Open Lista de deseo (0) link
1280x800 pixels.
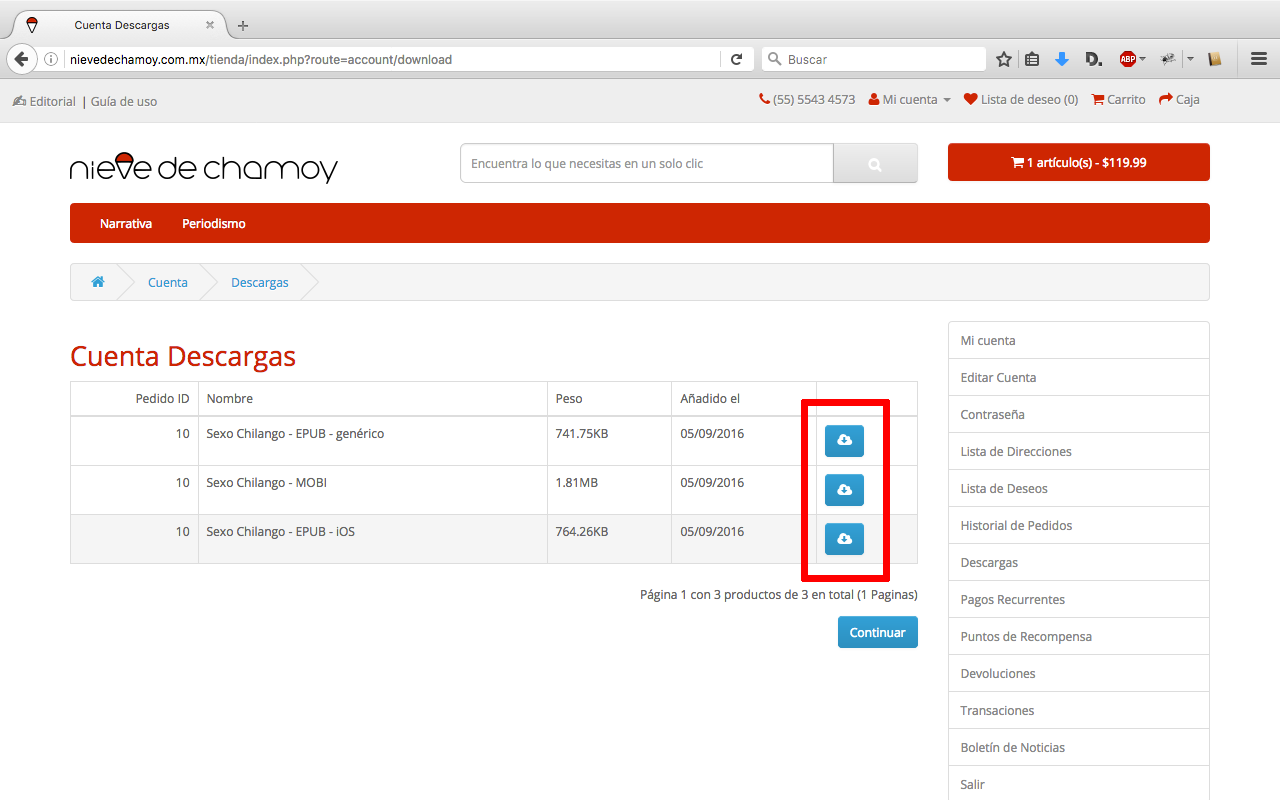pos(1021,99)
